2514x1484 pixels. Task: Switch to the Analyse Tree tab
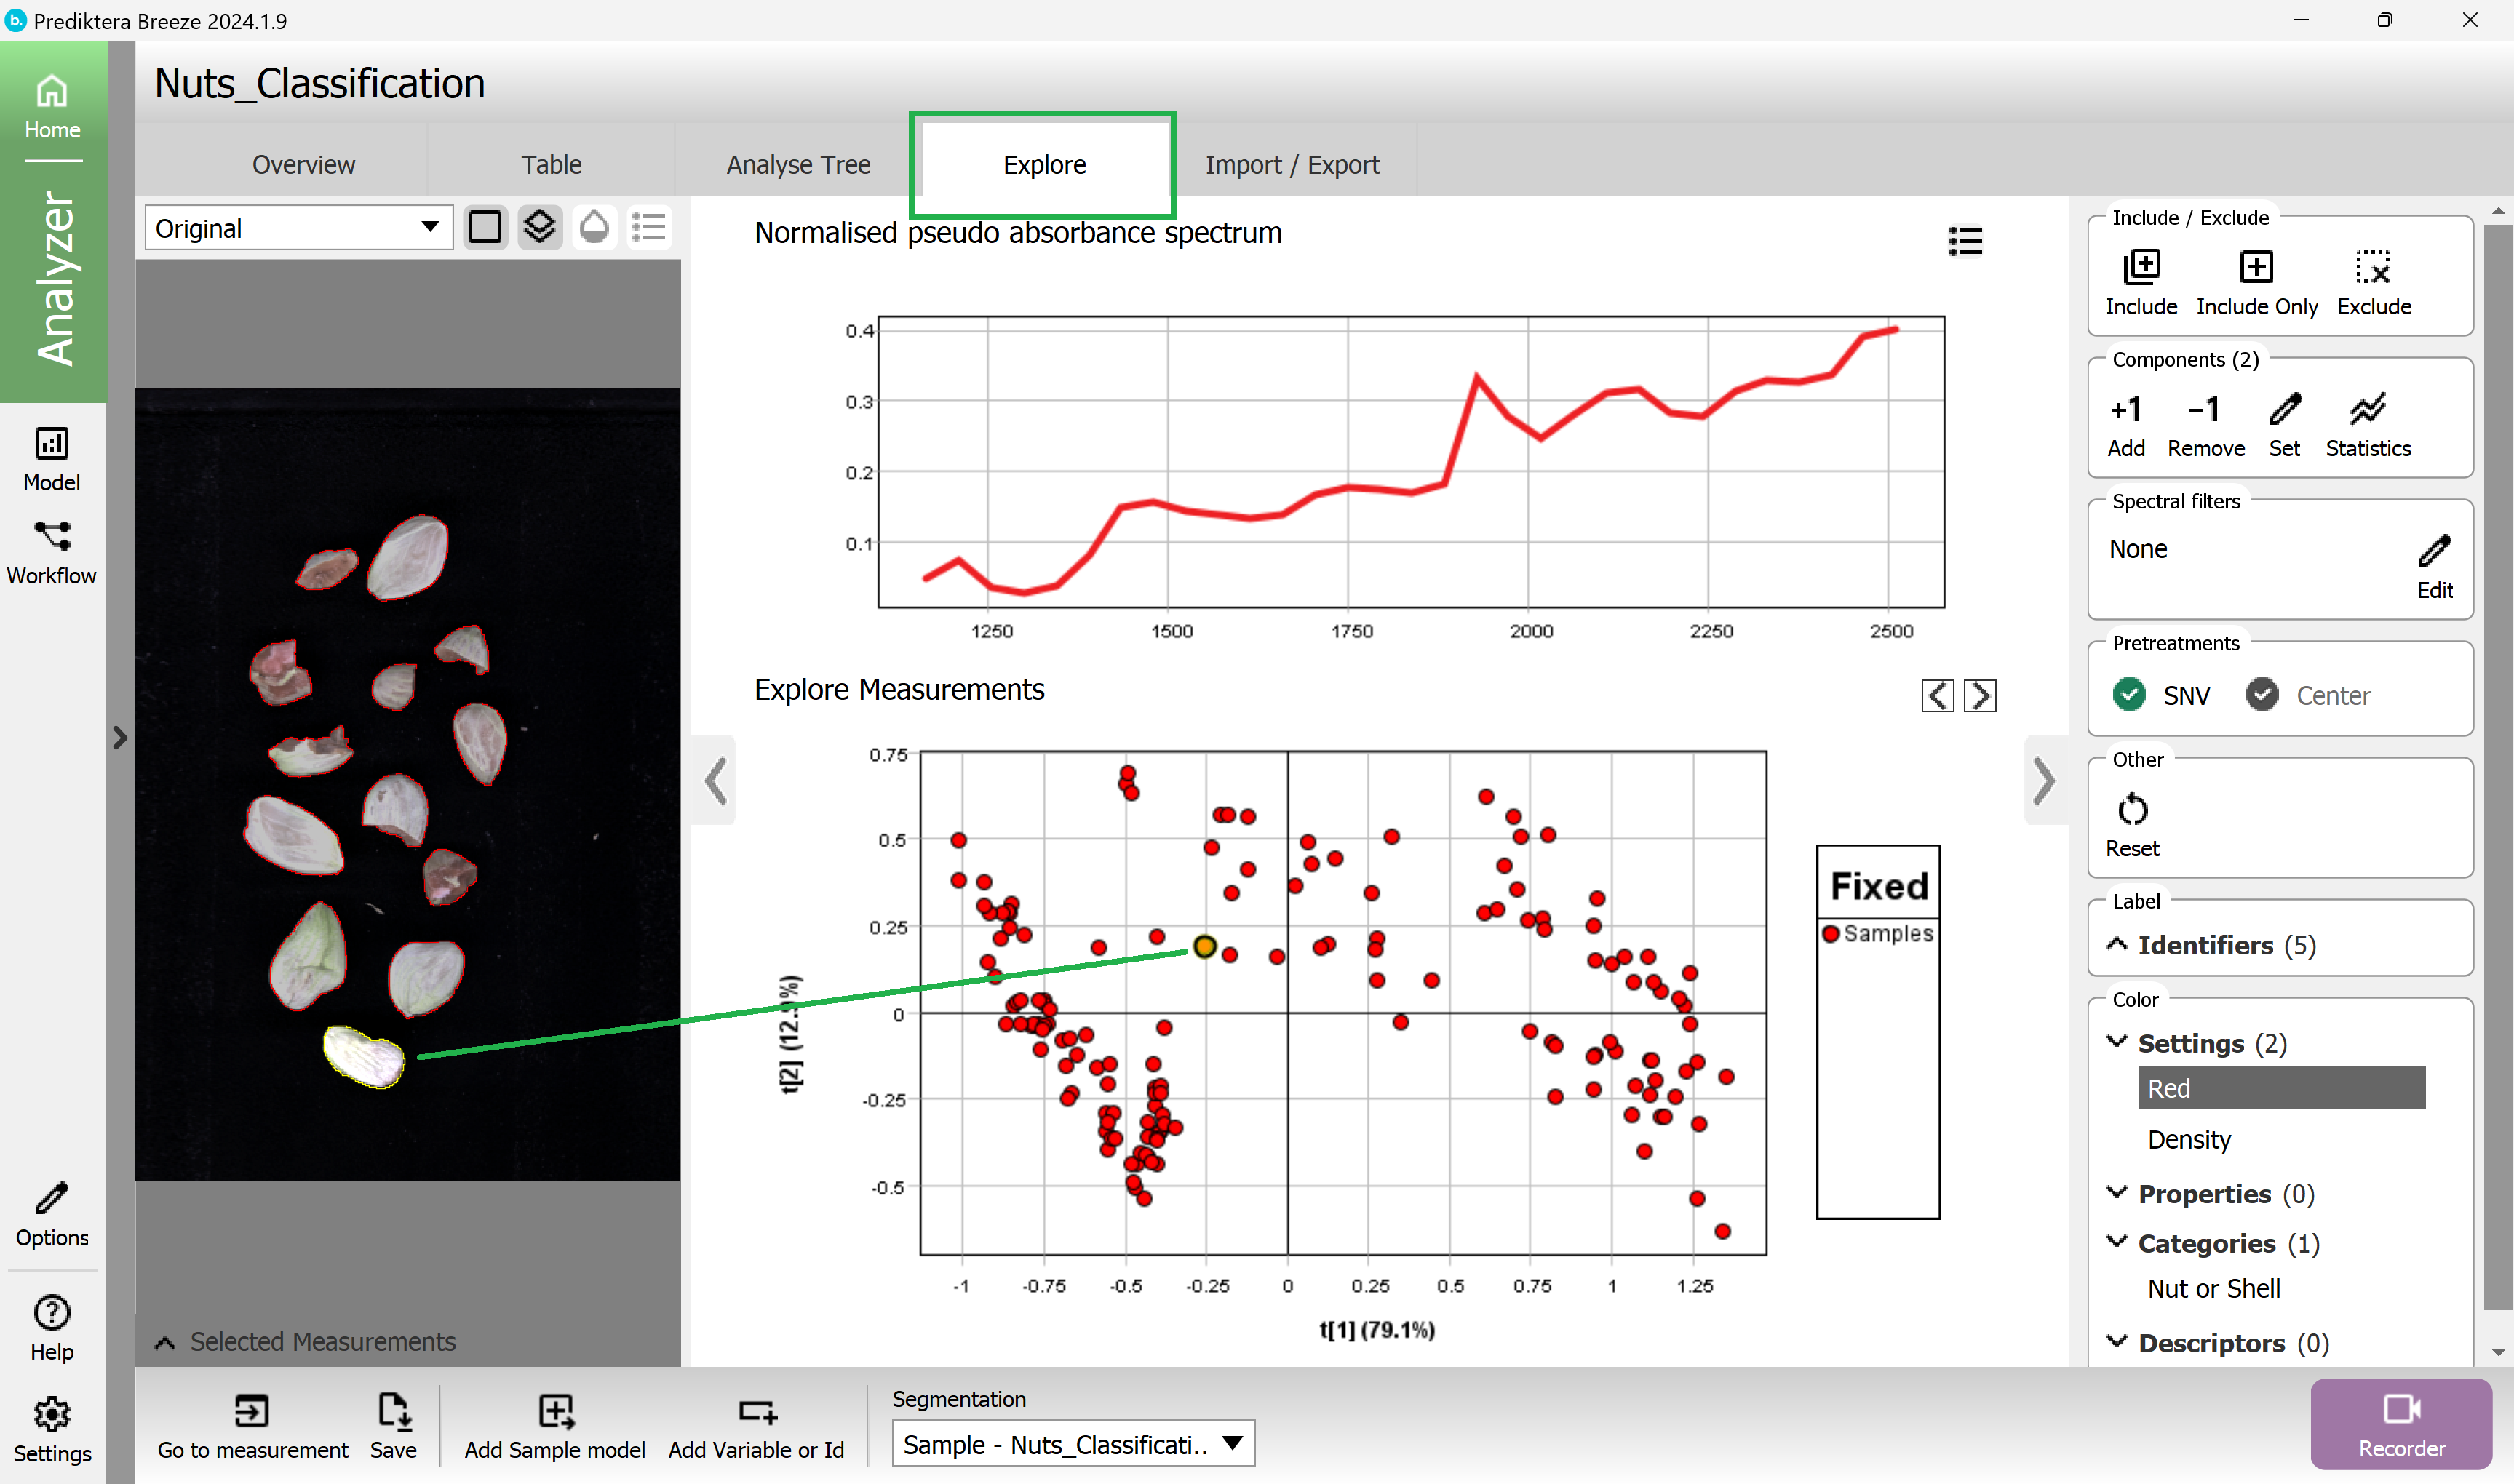tap(798, 164)
